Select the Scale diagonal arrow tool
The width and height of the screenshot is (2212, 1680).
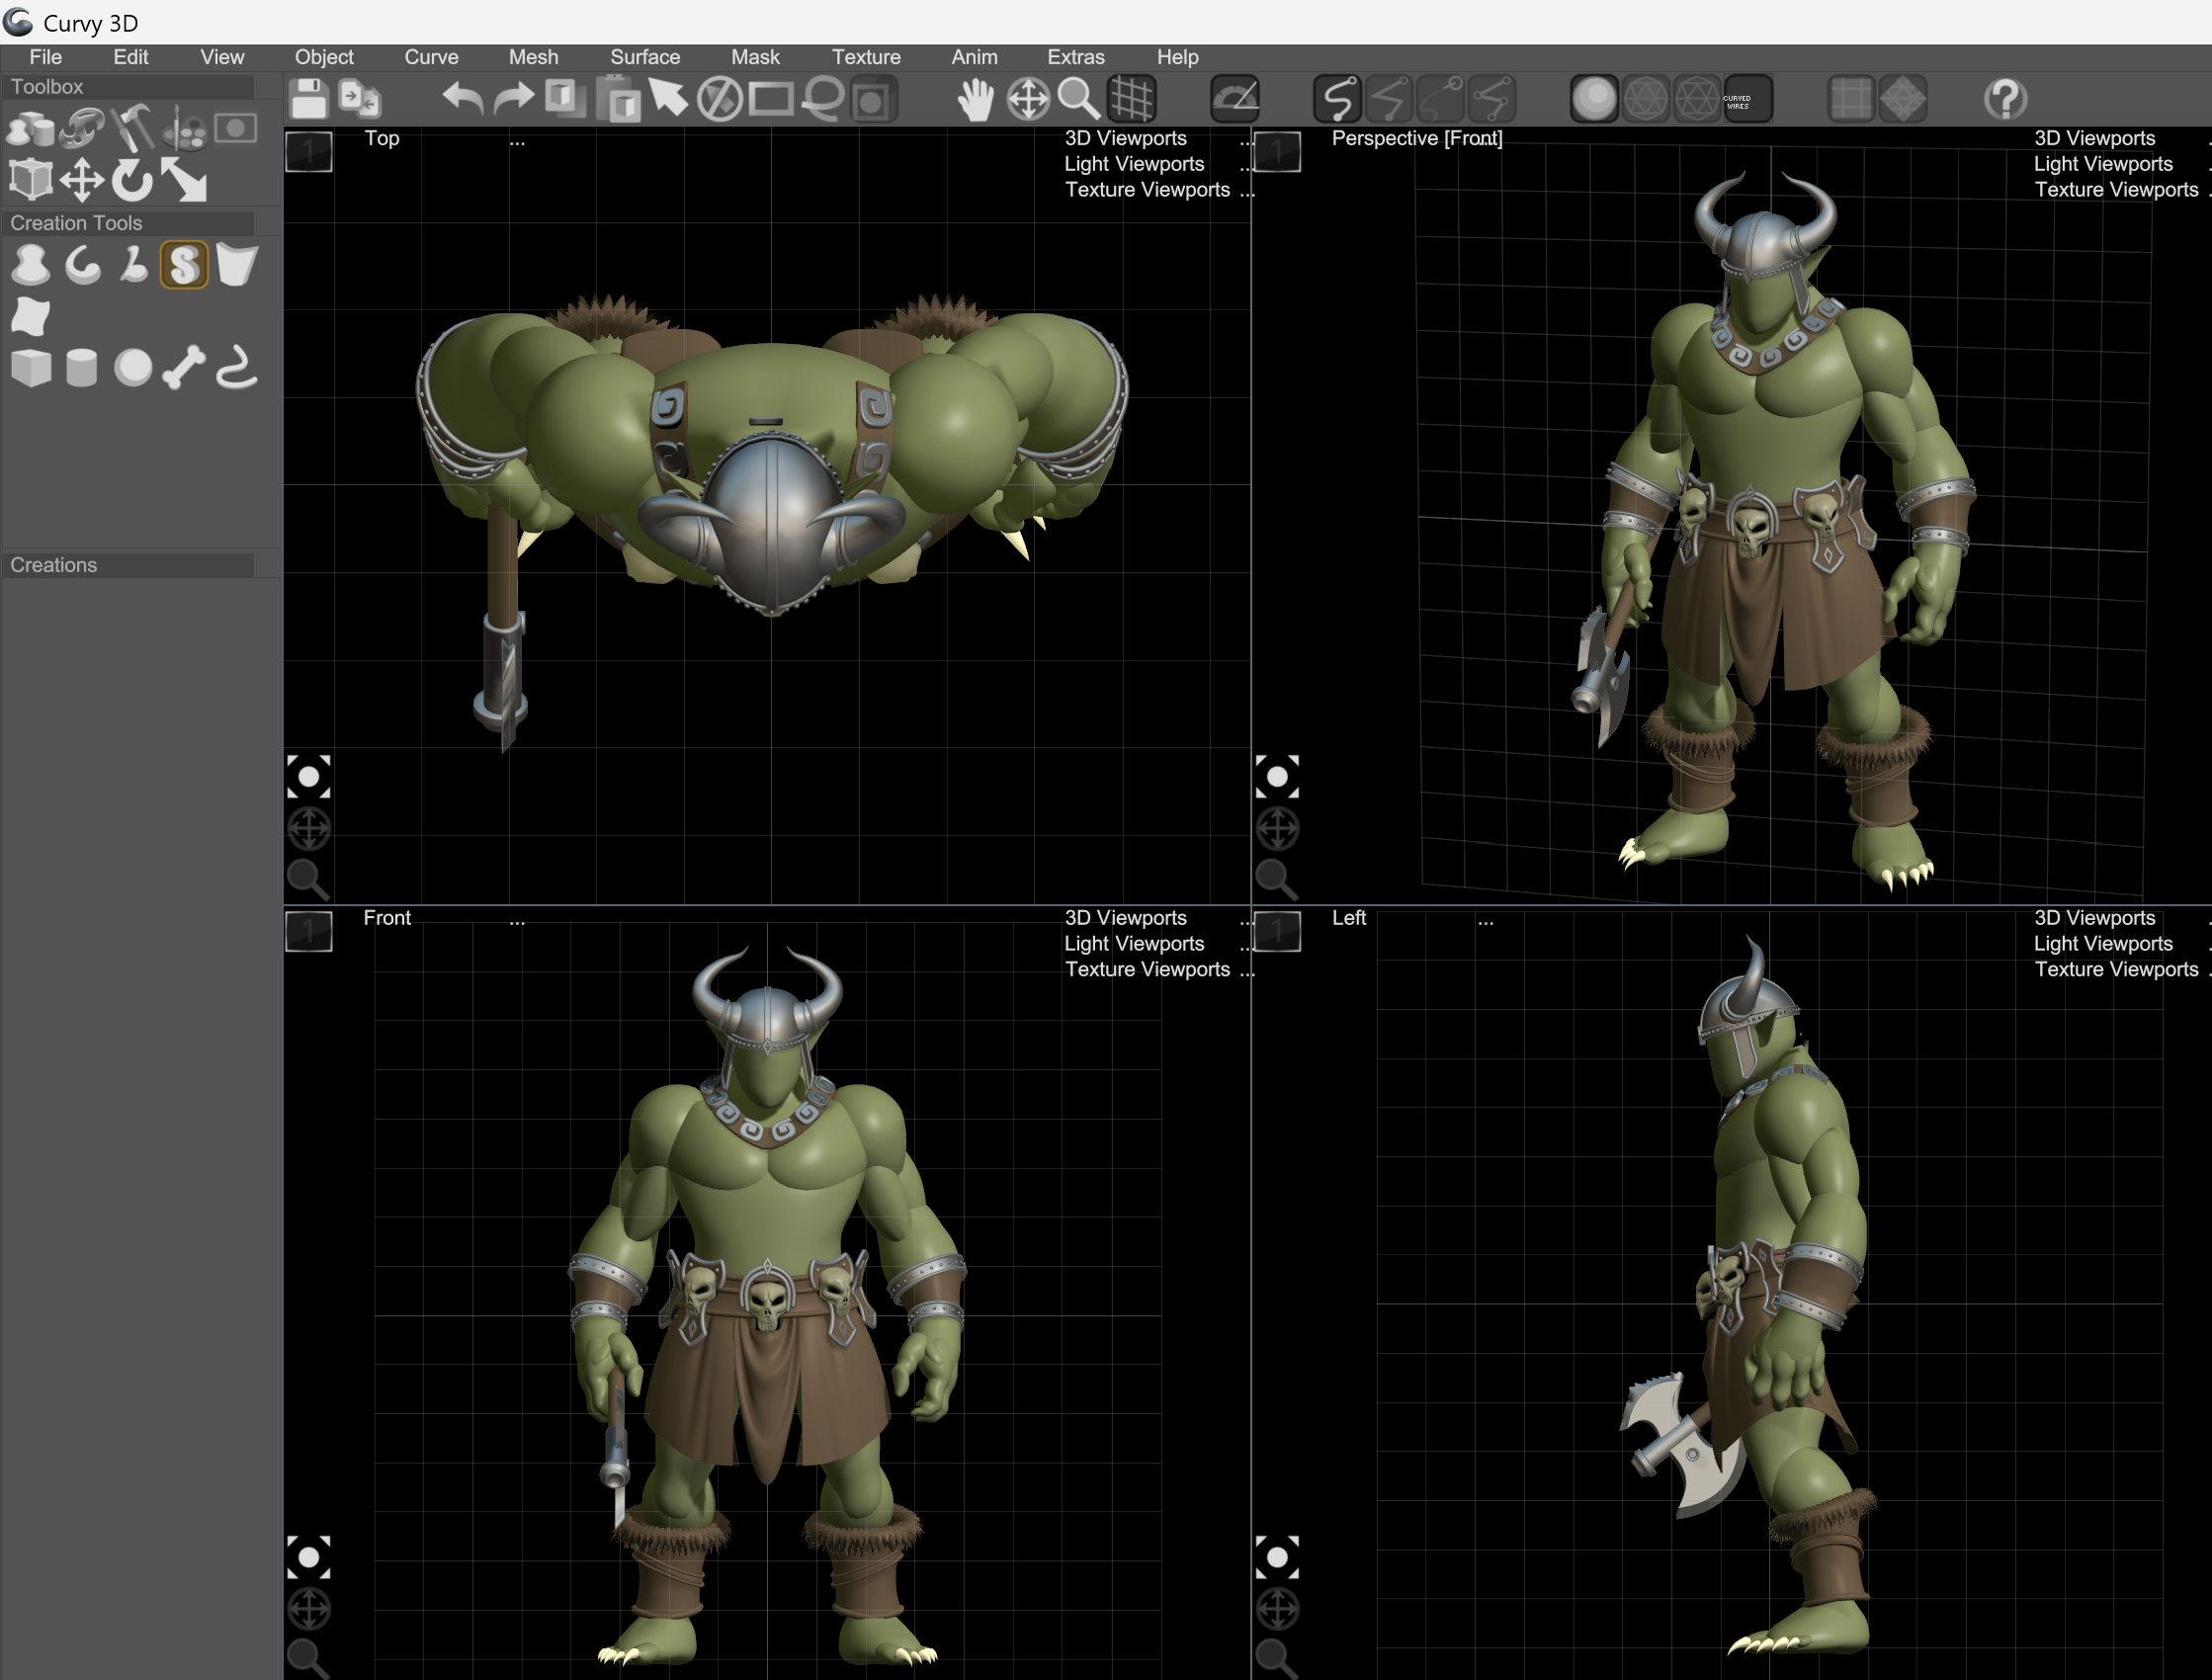coord(184,181)
